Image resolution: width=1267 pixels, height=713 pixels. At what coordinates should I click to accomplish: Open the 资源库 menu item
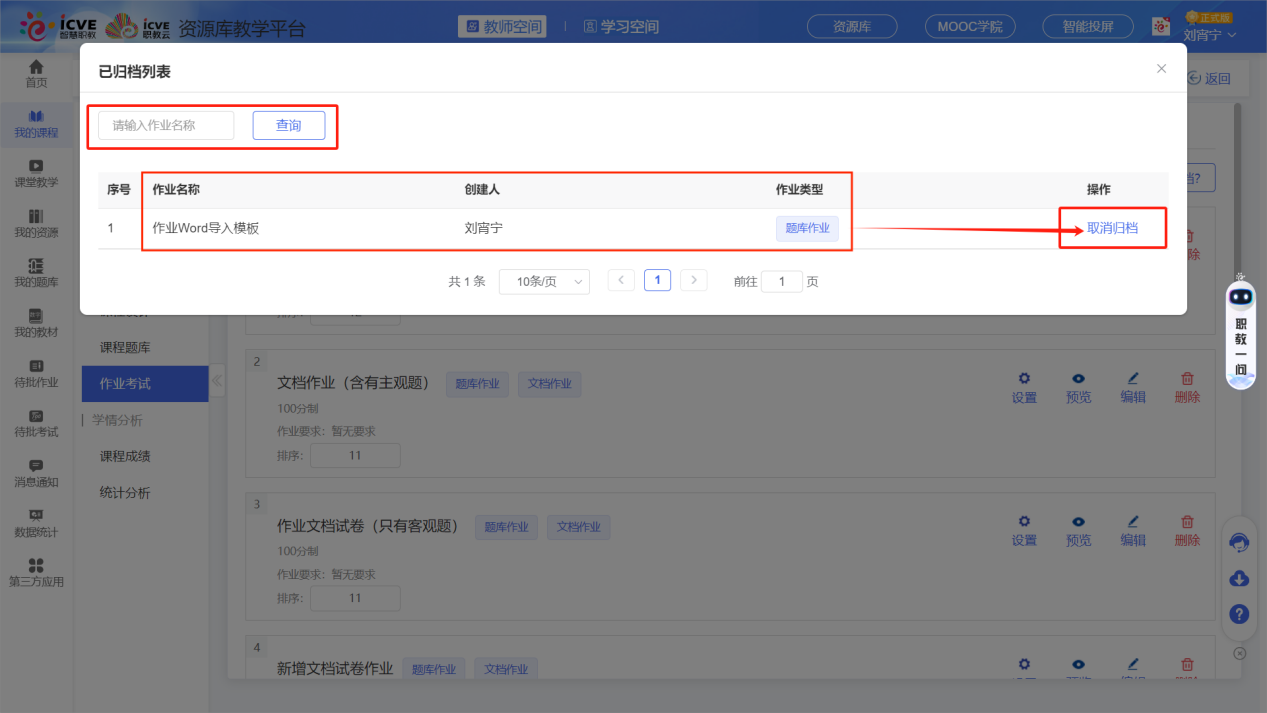[x=851, y=26]
